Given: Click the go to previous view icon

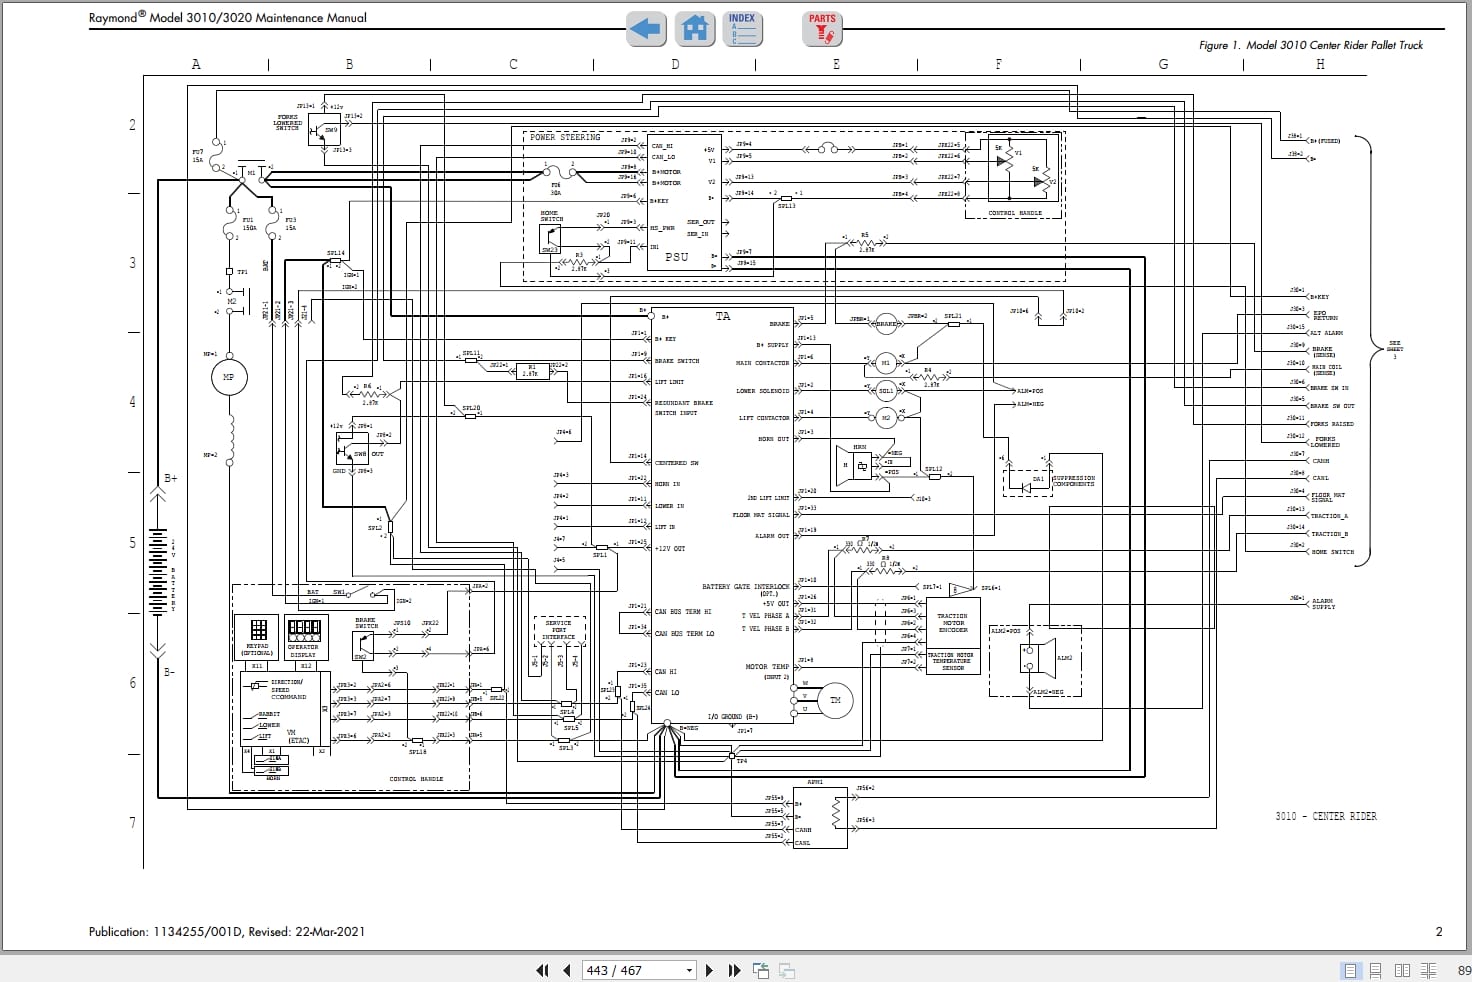Looking at the screenshot, I should click(761, 970).
